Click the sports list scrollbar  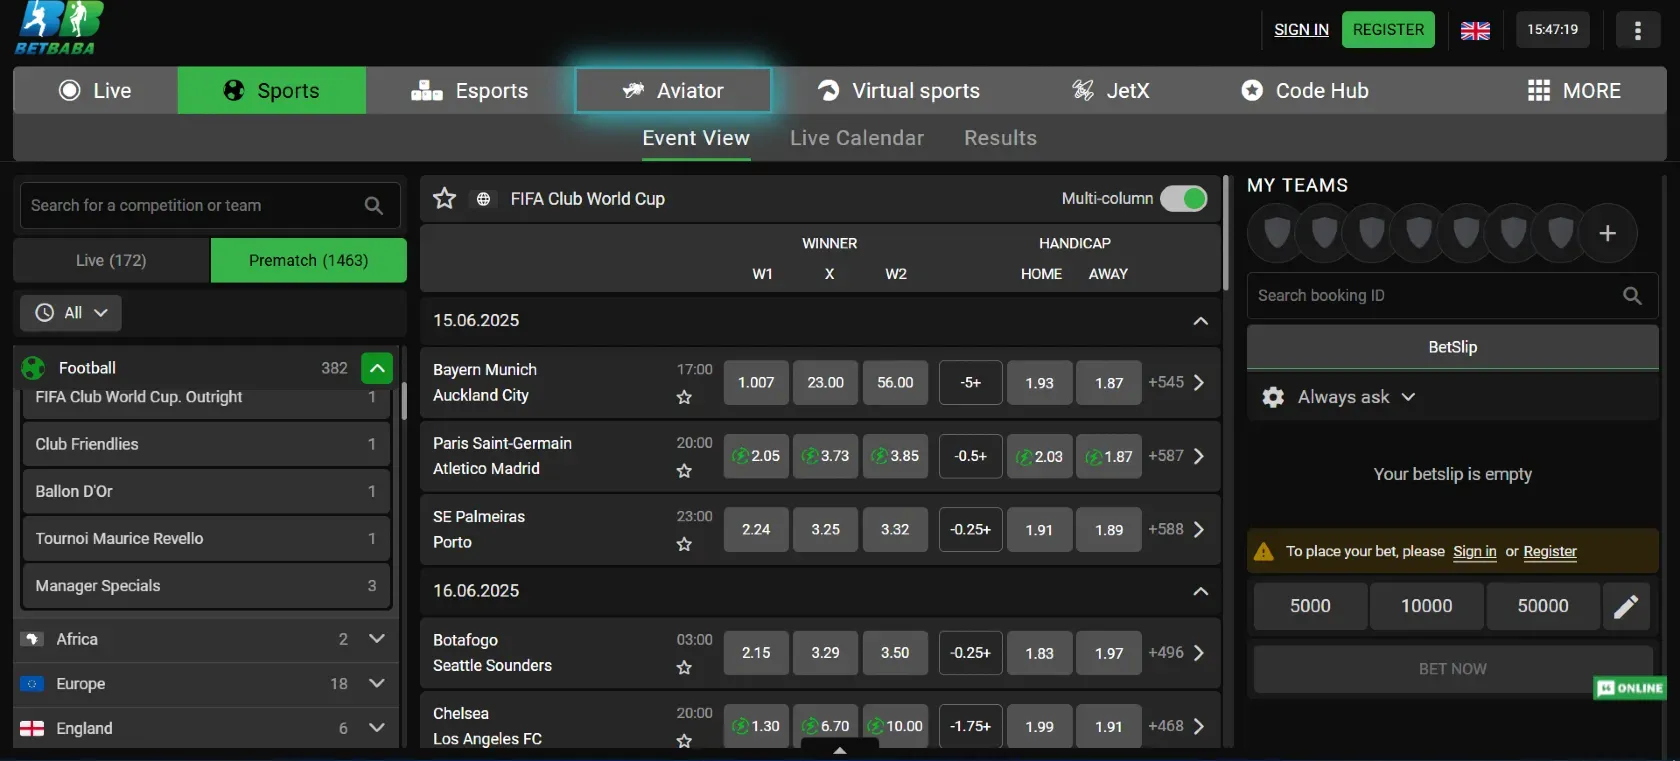404,400
